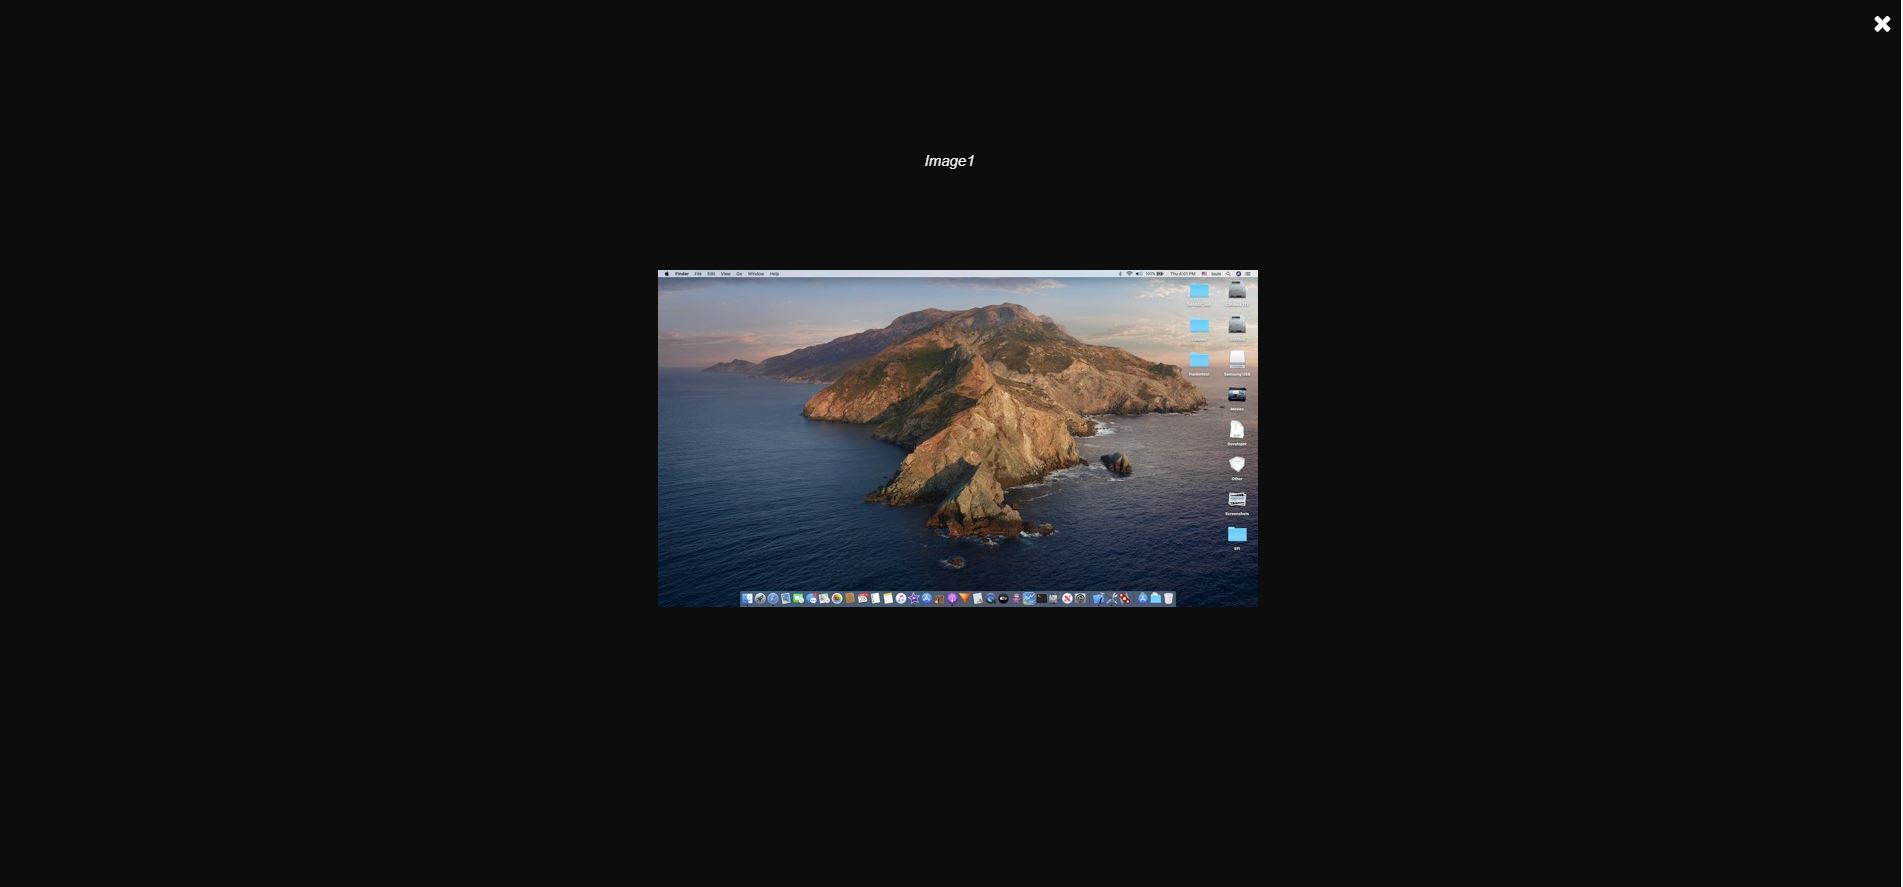
Task: Open the Other stack icon
Action: coord(1237,465)
